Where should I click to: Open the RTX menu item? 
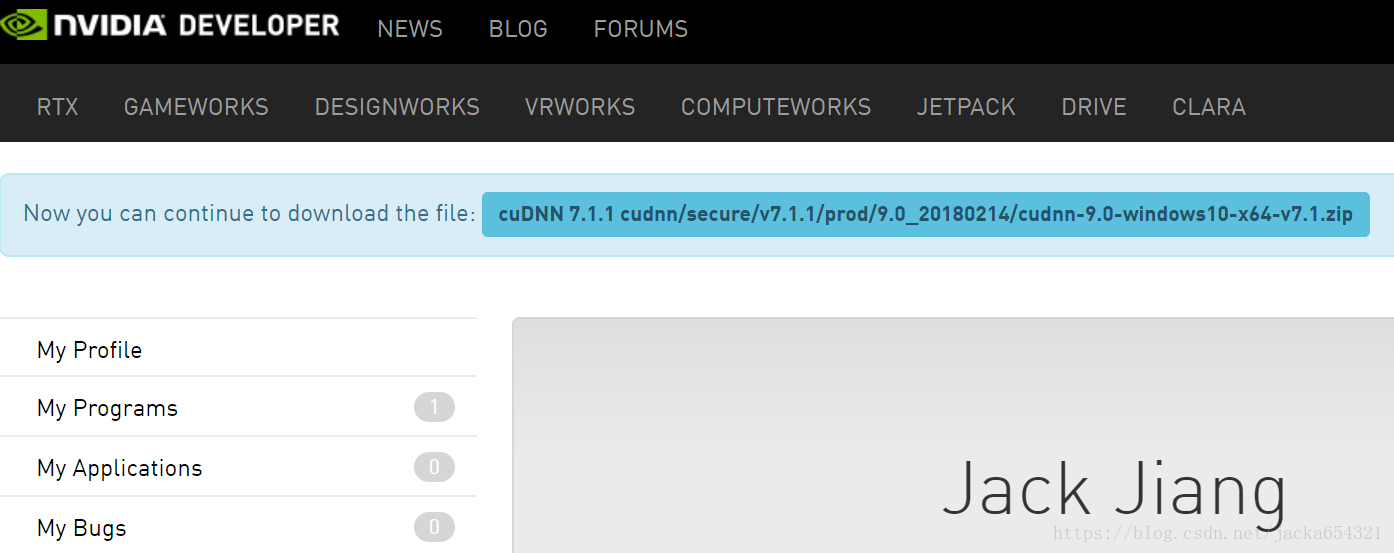click(58, 107)
